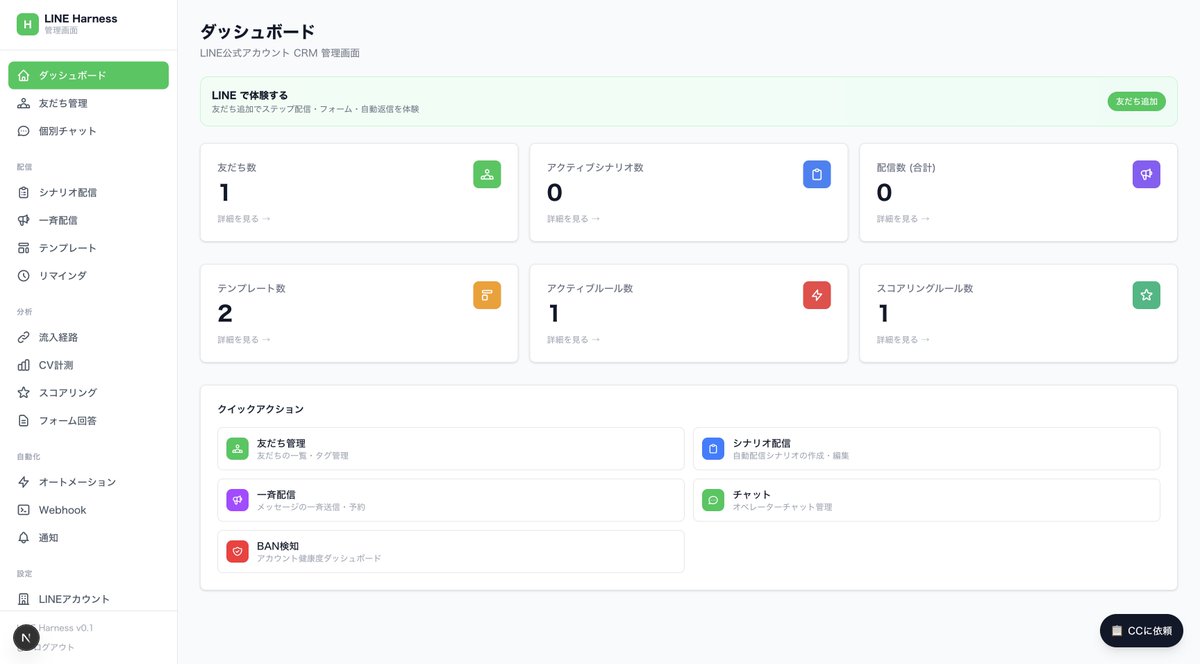This screenshot has height=664, width=1200.
Task: Click the home icon beside ダッシュボード
Action: [24, 75]
